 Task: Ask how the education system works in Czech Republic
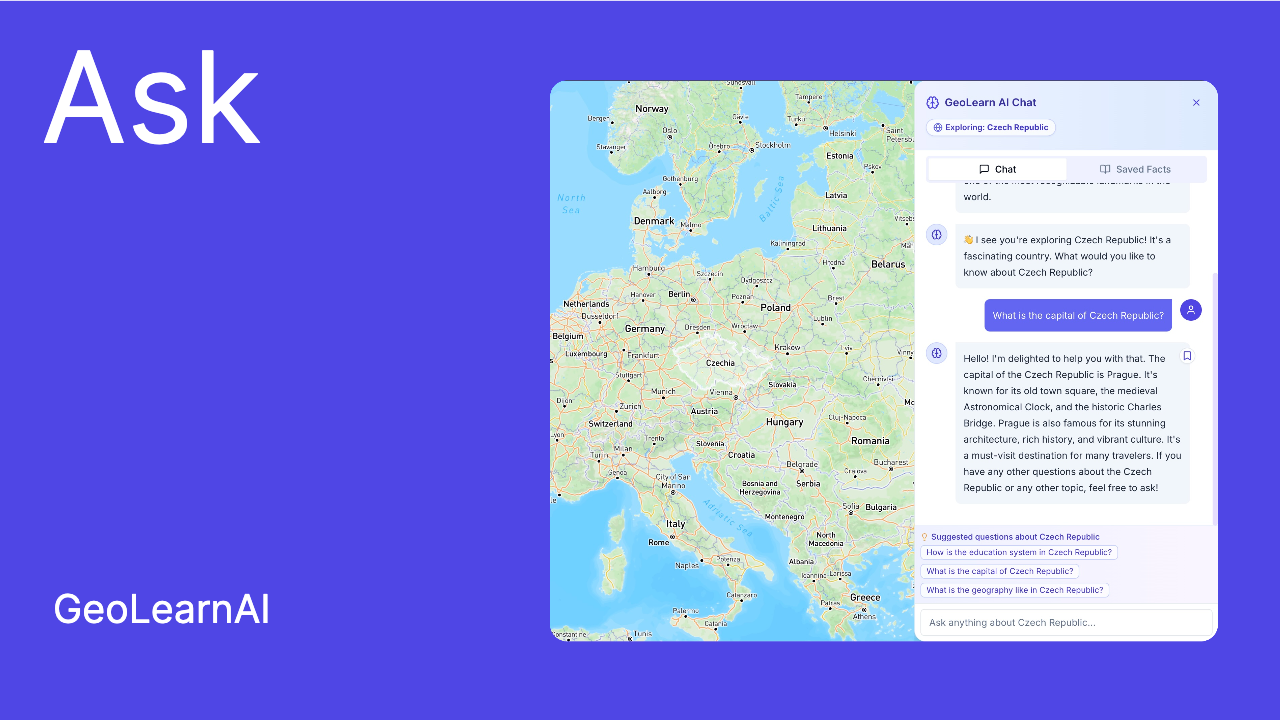point(1018,552)
